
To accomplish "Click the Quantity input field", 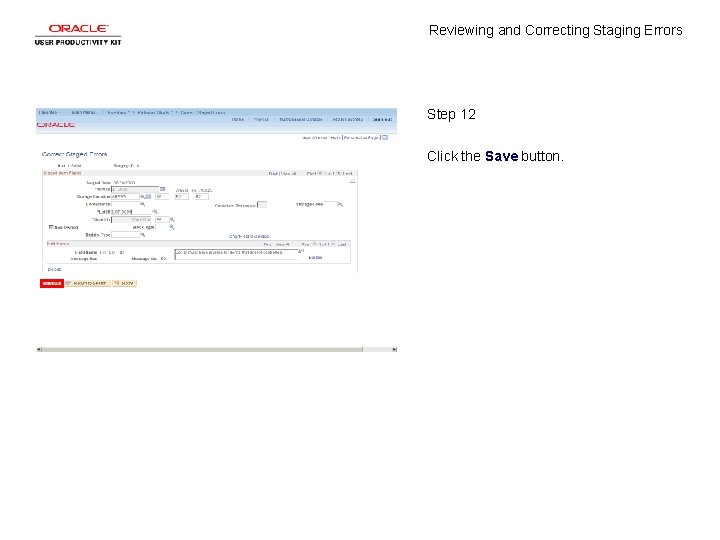I will [x=131, y=219].
